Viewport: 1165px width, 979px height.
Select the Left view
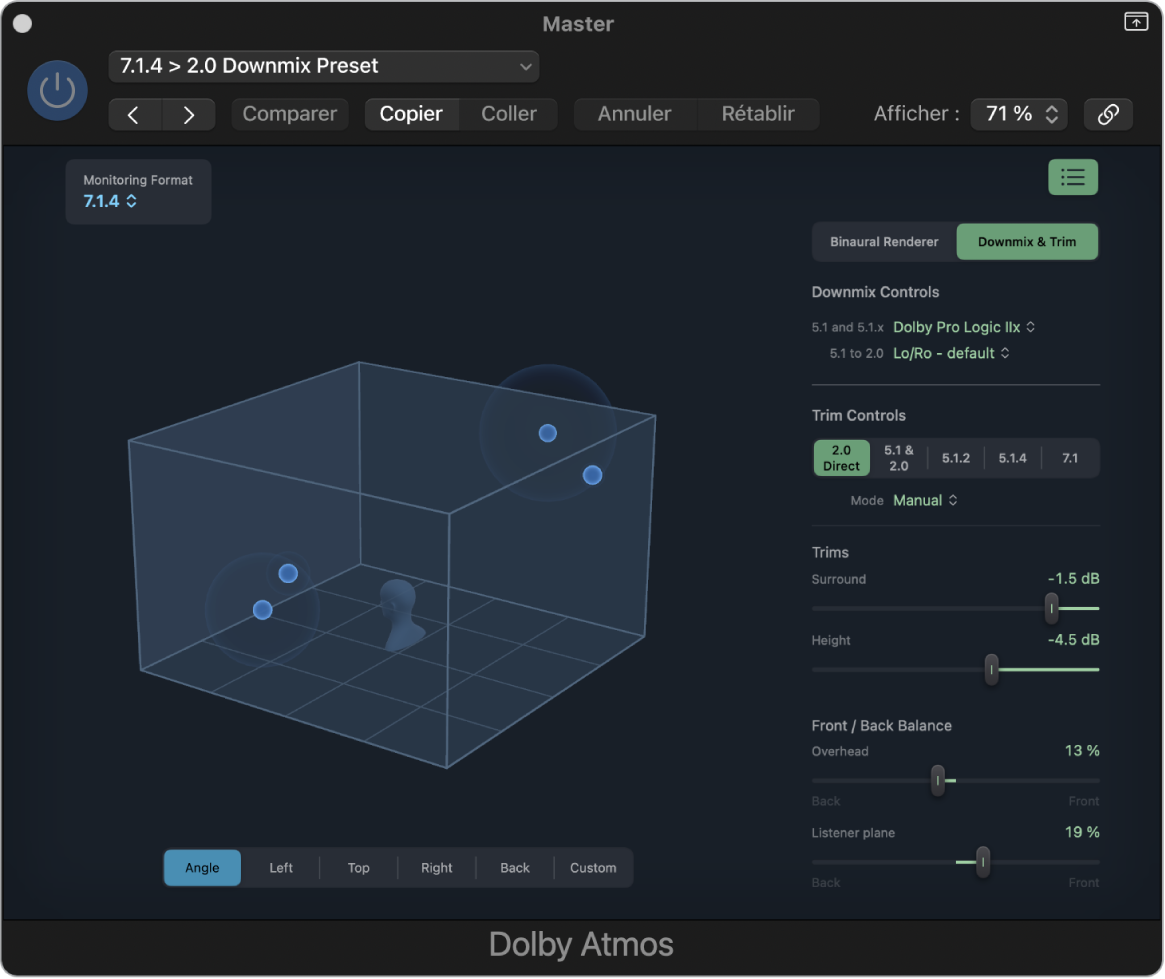click(x=281, y=868)
